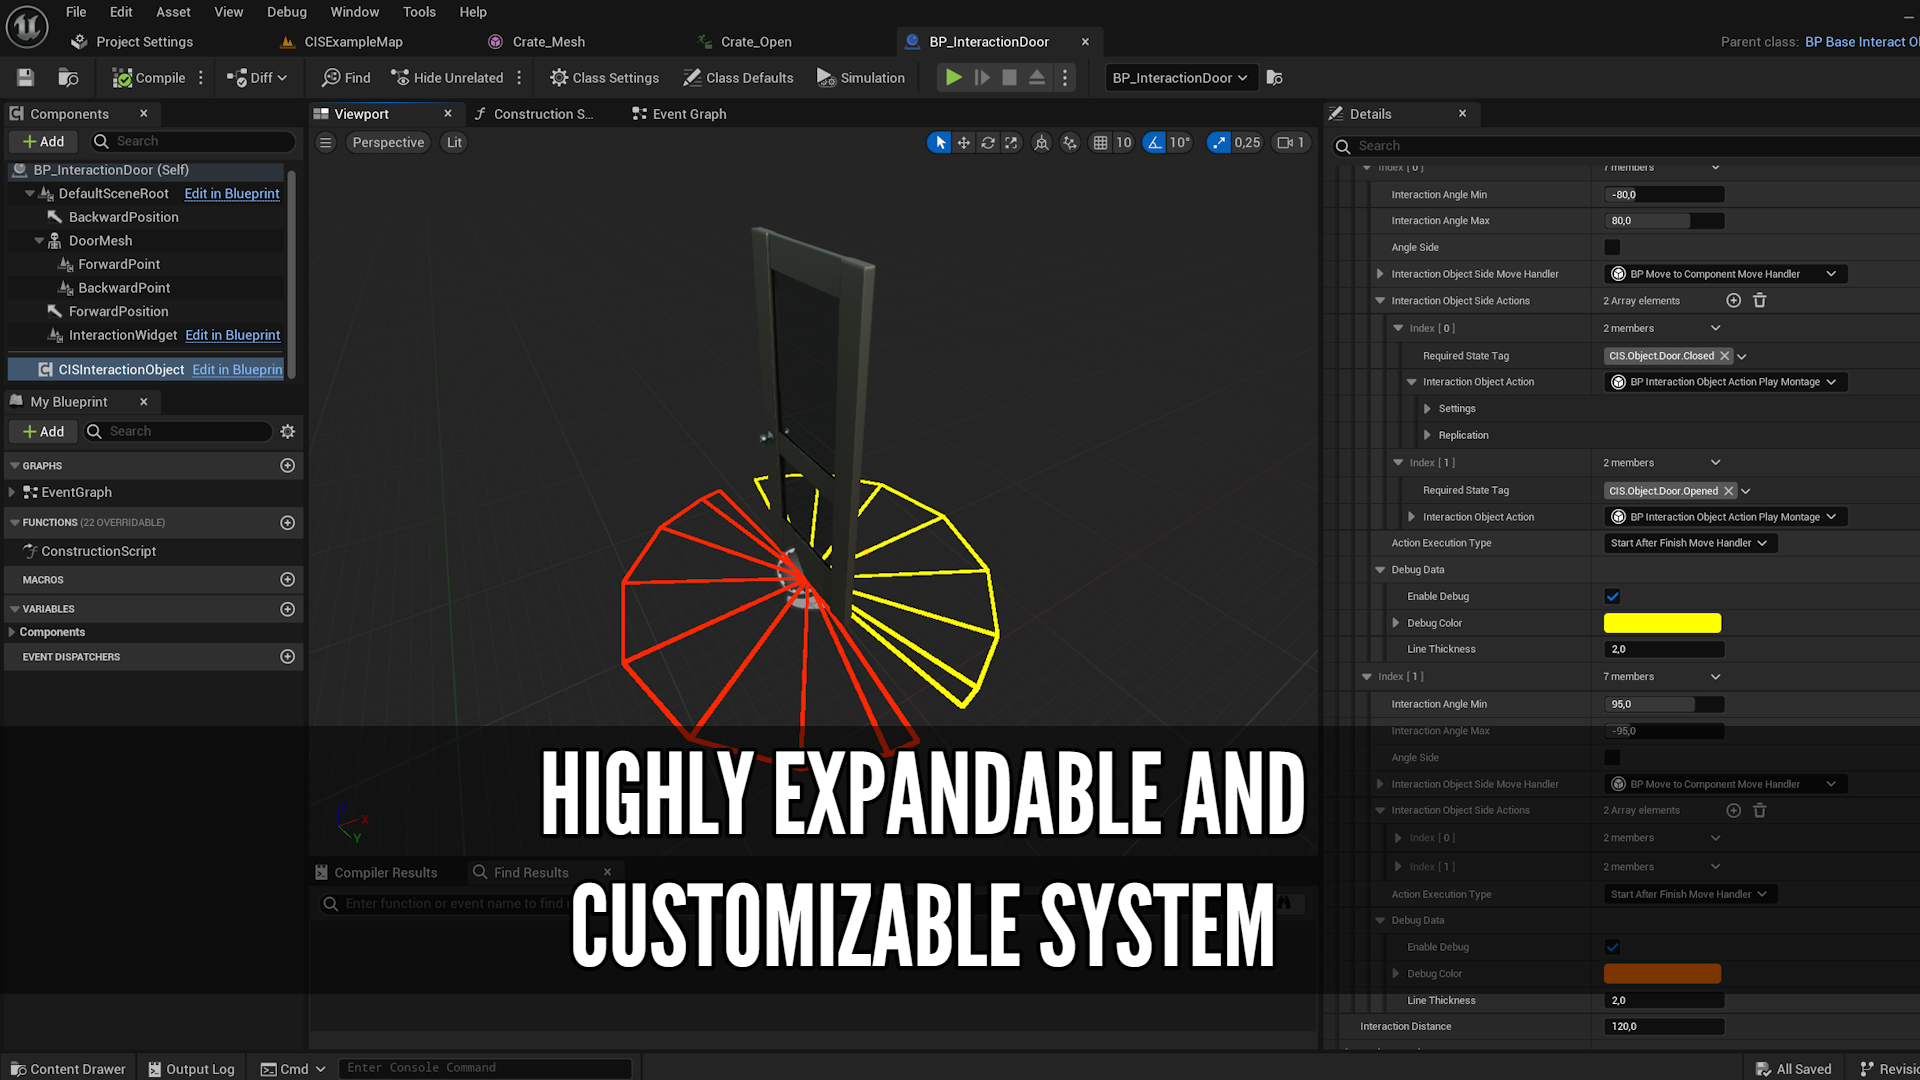The width and height of the screenshot is (1920, 1080).
Task: Add a new variable with plus icon
Action: [288, 609]
